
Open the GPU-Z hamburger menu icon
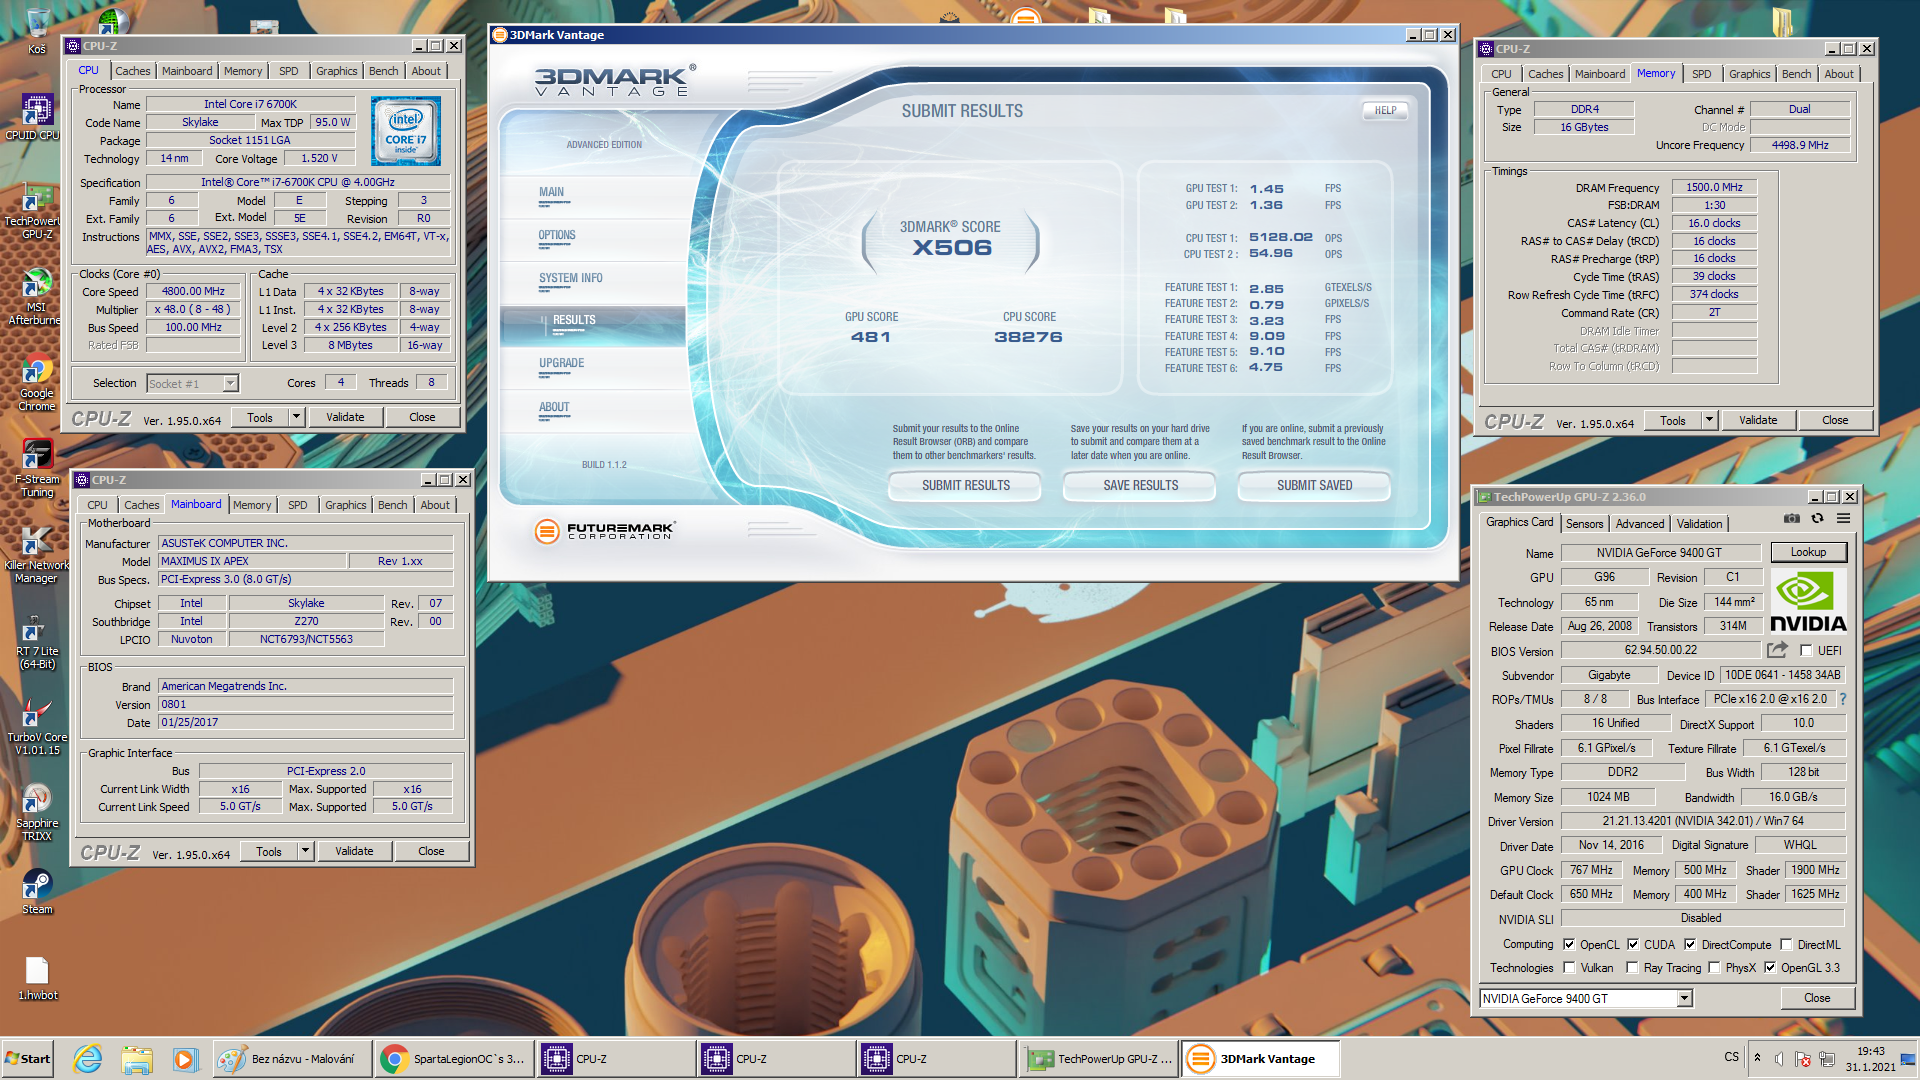click(1843, 518)
